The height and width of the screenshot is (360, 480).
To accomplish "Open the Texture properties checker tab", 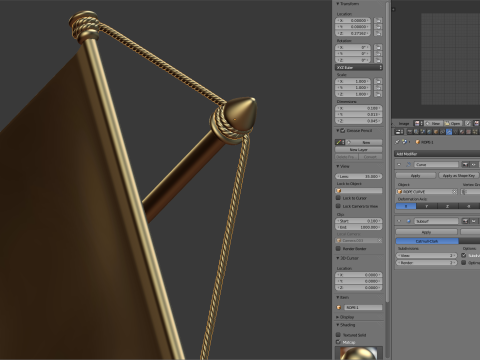I will coord(468,132).
